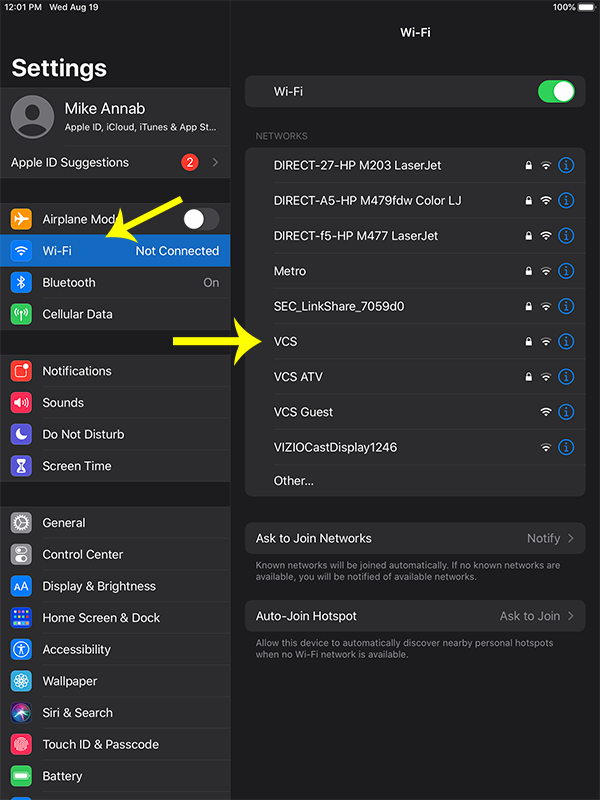Open Siri & Search settings icon
The width and height of the screenshot is (600, 800).
point(22,713)
